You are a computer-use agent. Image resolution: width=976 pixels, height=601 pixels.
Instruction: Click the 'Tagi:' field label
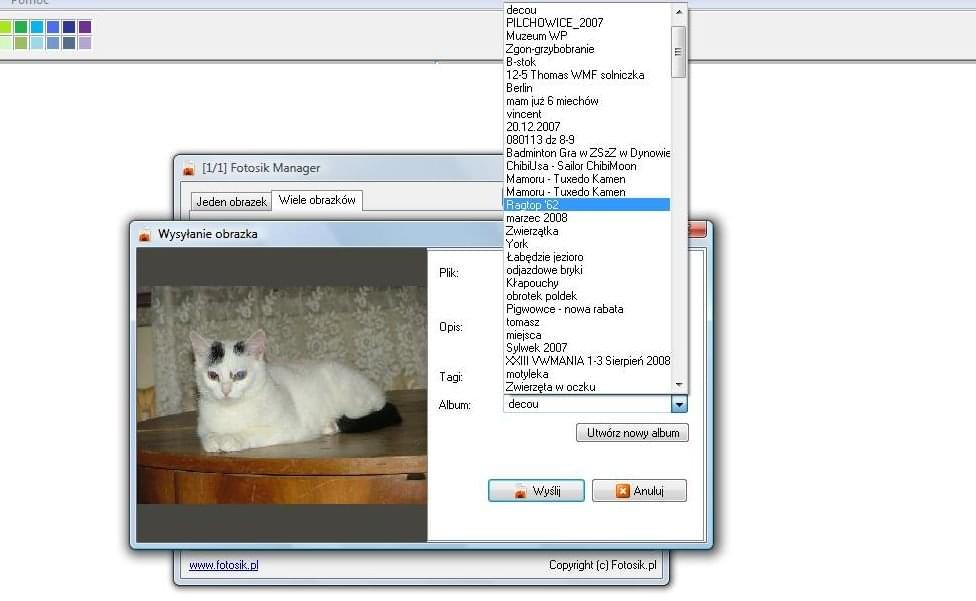pyautogui.click(x=451, y=377)
